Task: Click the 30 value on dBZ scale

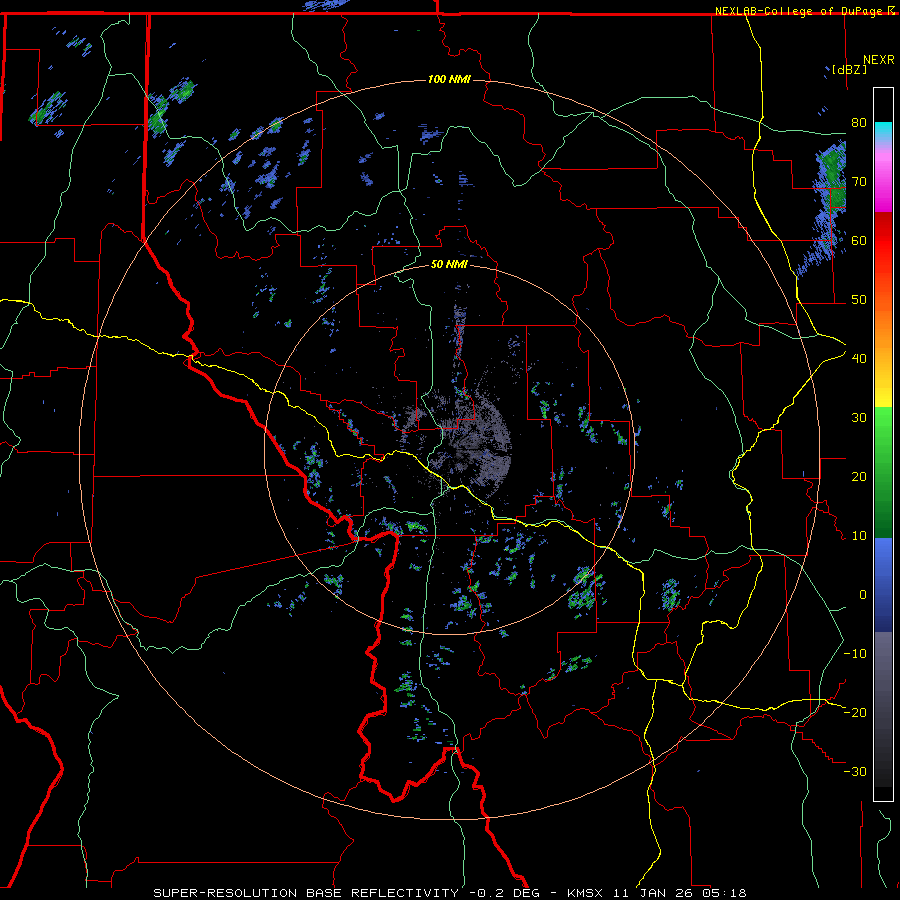Action: coord(859,418)
